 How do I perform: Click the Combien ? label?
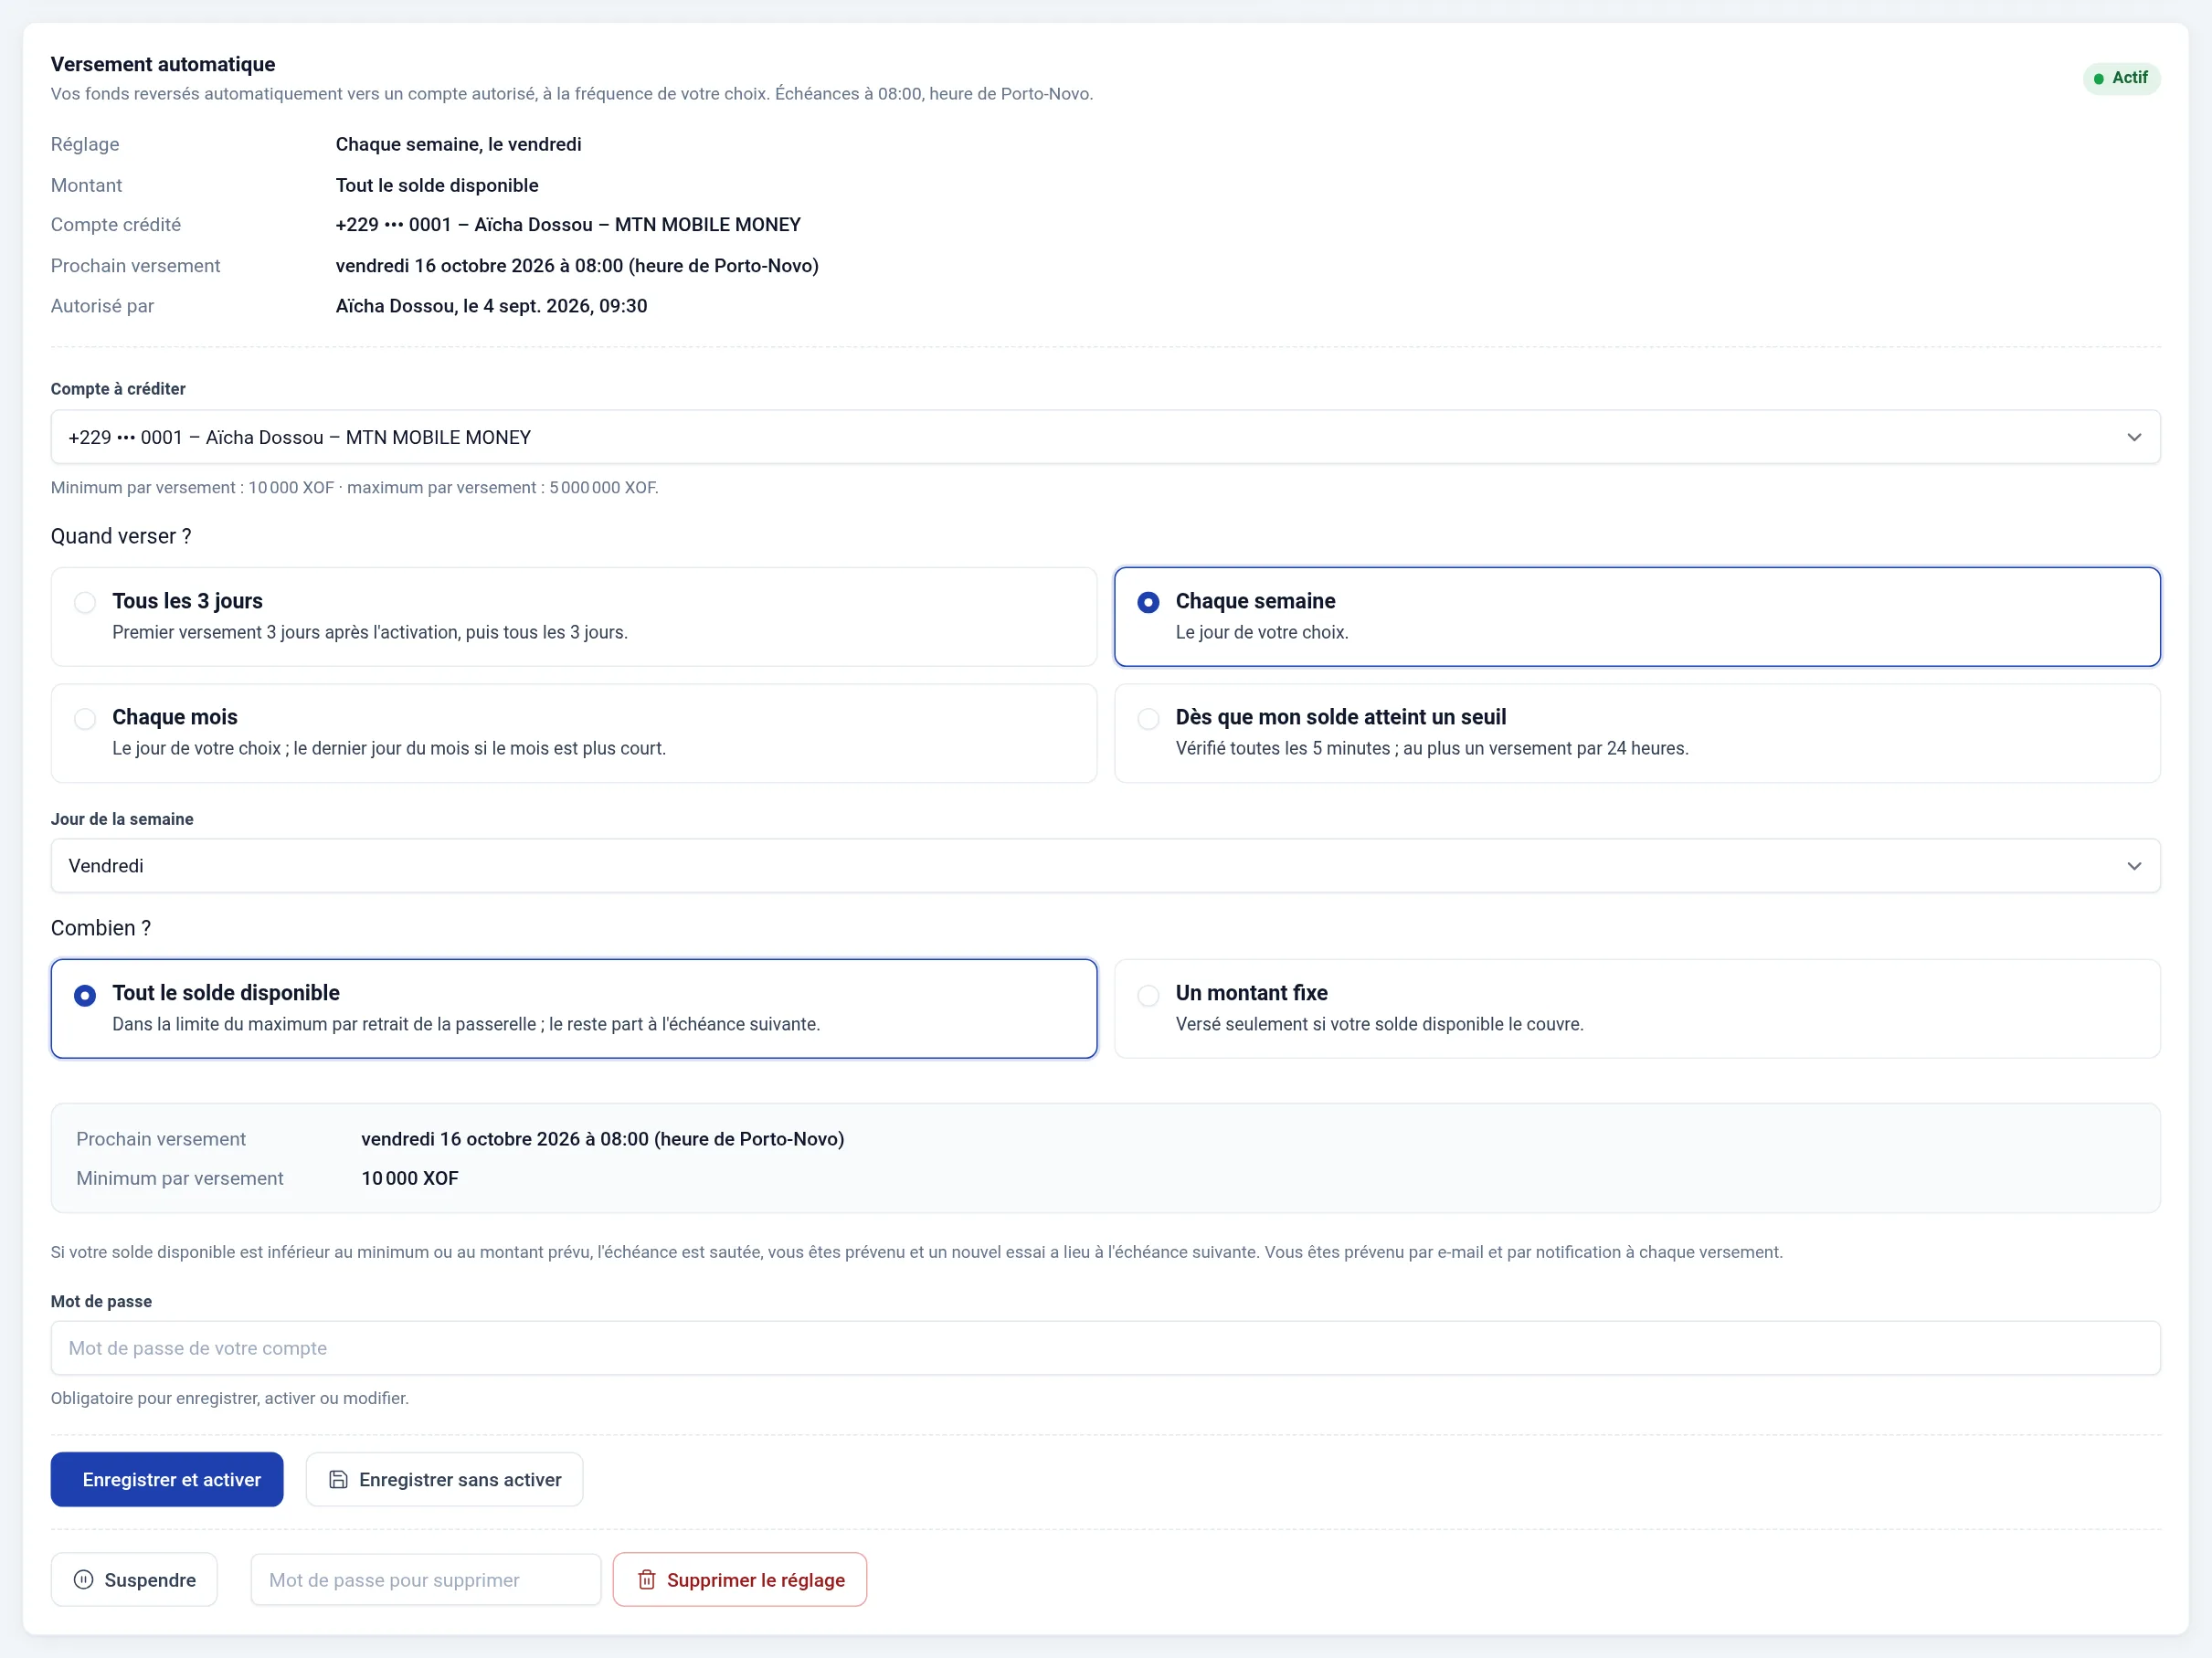(101, 928)
